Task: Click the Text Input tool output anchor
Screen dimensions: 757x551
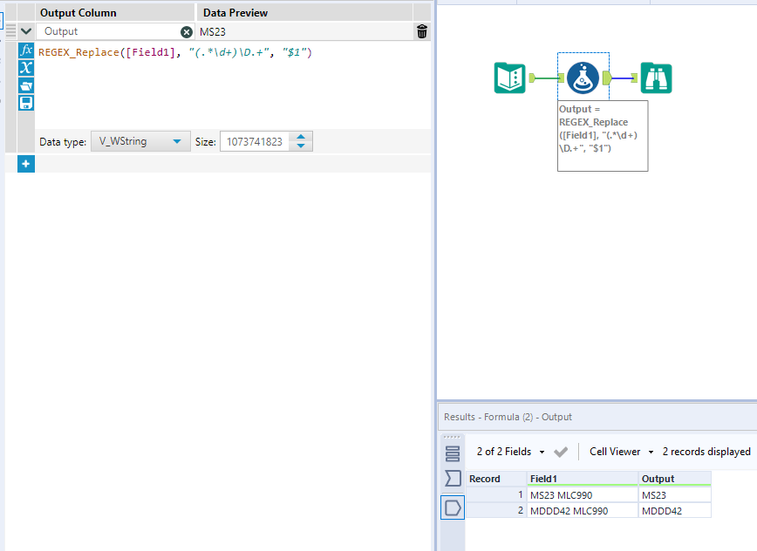Action: tap(532, 78)
